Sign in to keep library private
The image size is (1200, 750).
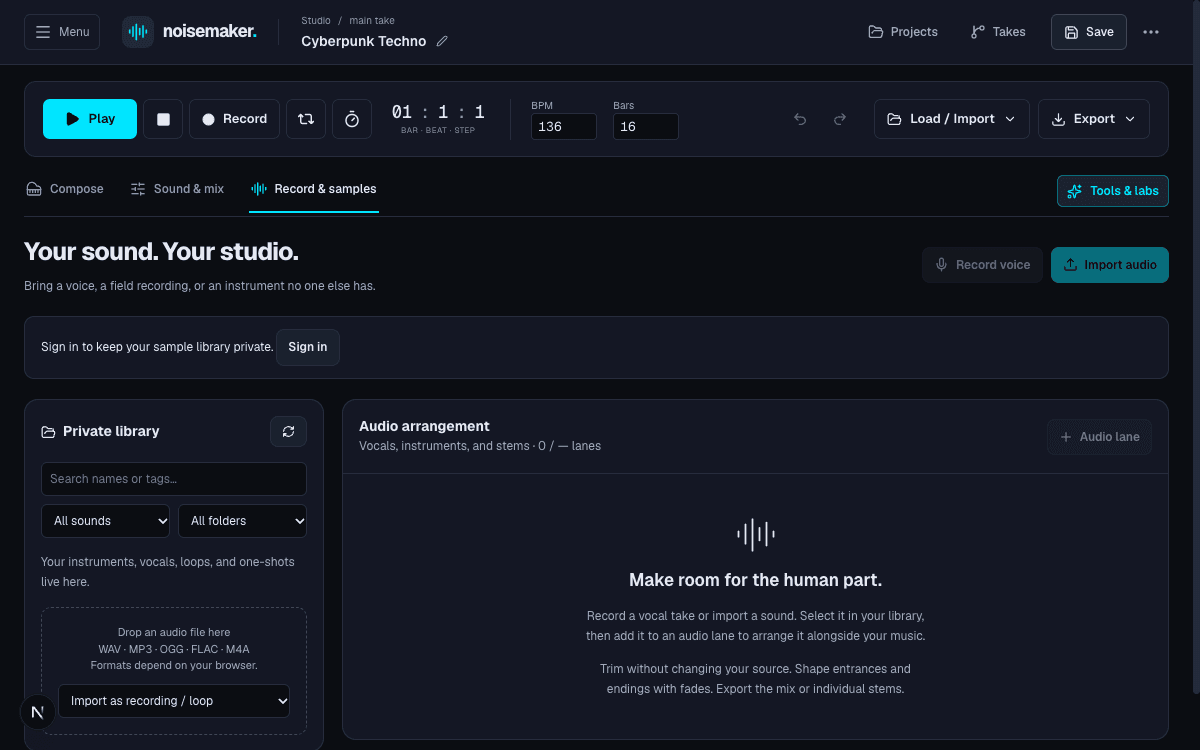(308, 347)
